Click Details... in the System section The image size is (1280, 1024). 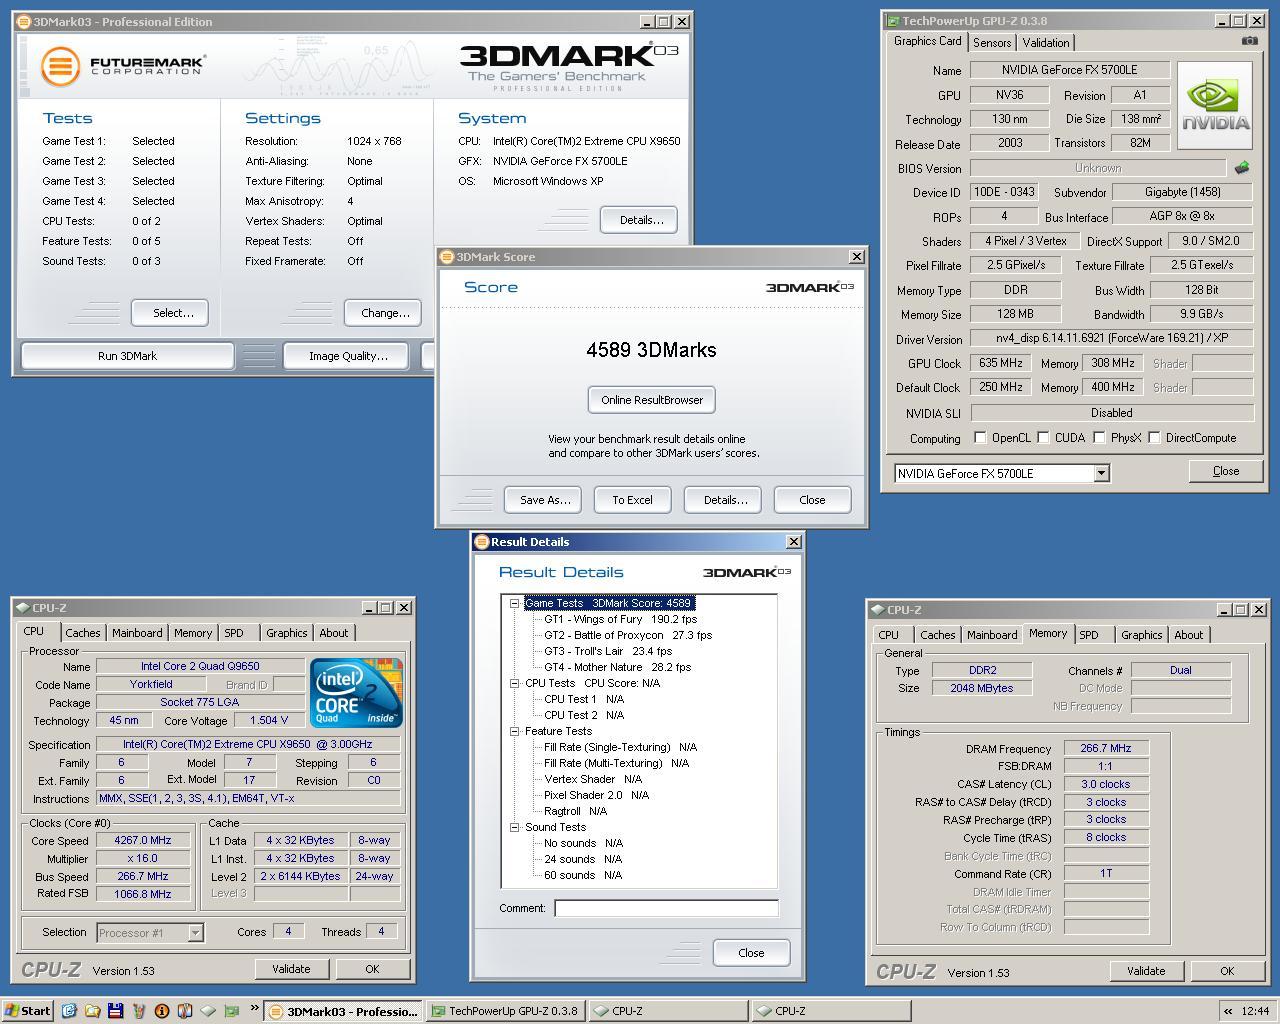tap(641, 220)
